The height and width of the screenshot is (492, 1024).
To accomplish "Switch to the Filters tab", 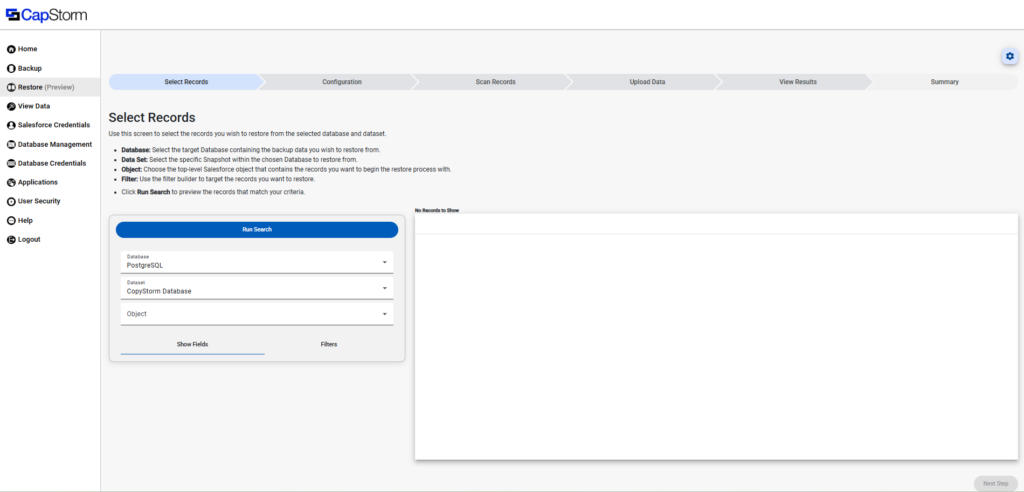I will pos(329,344).
